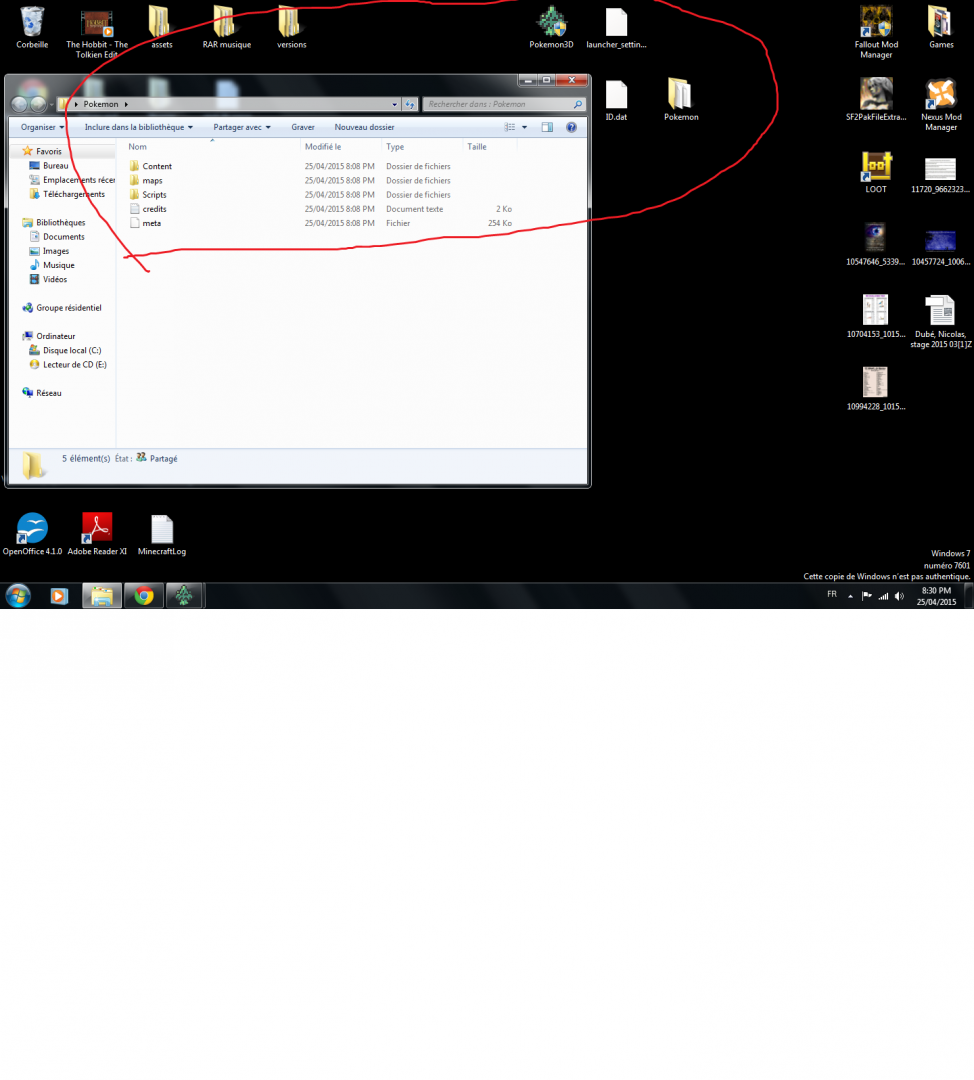Open the LOOT desktop shortcut
This screenshot has height=1080, width=974.
coord(876,172)
